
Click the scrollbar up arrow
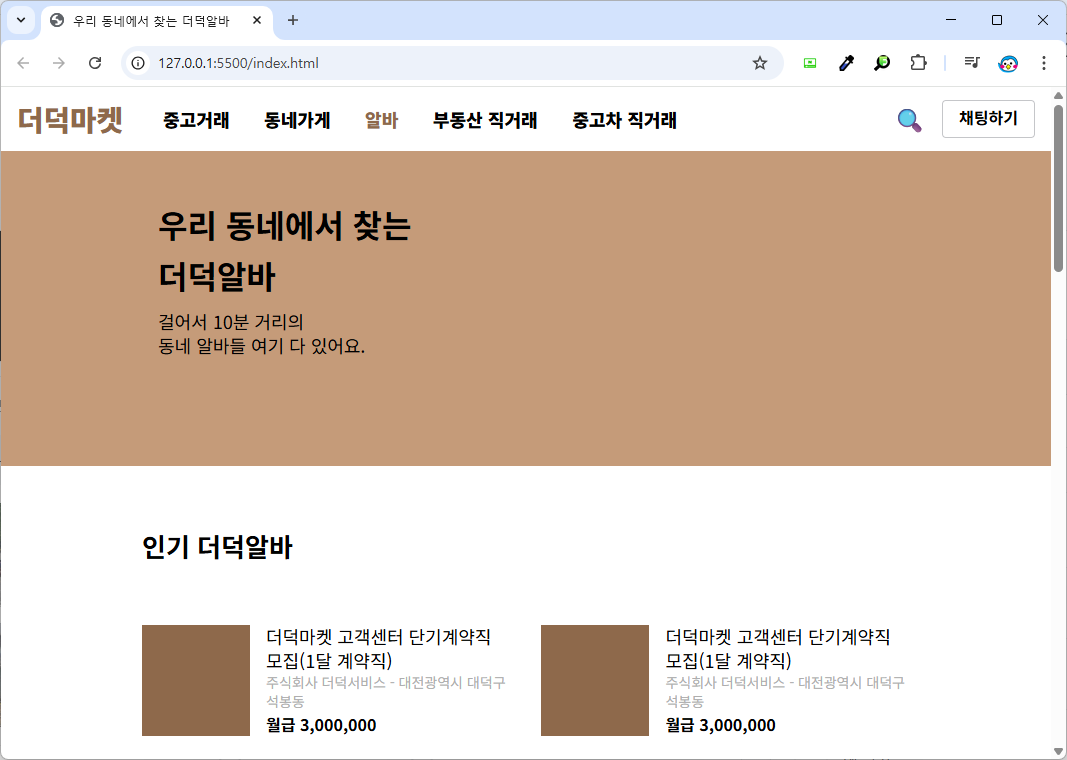click(x=1058, y=95)
